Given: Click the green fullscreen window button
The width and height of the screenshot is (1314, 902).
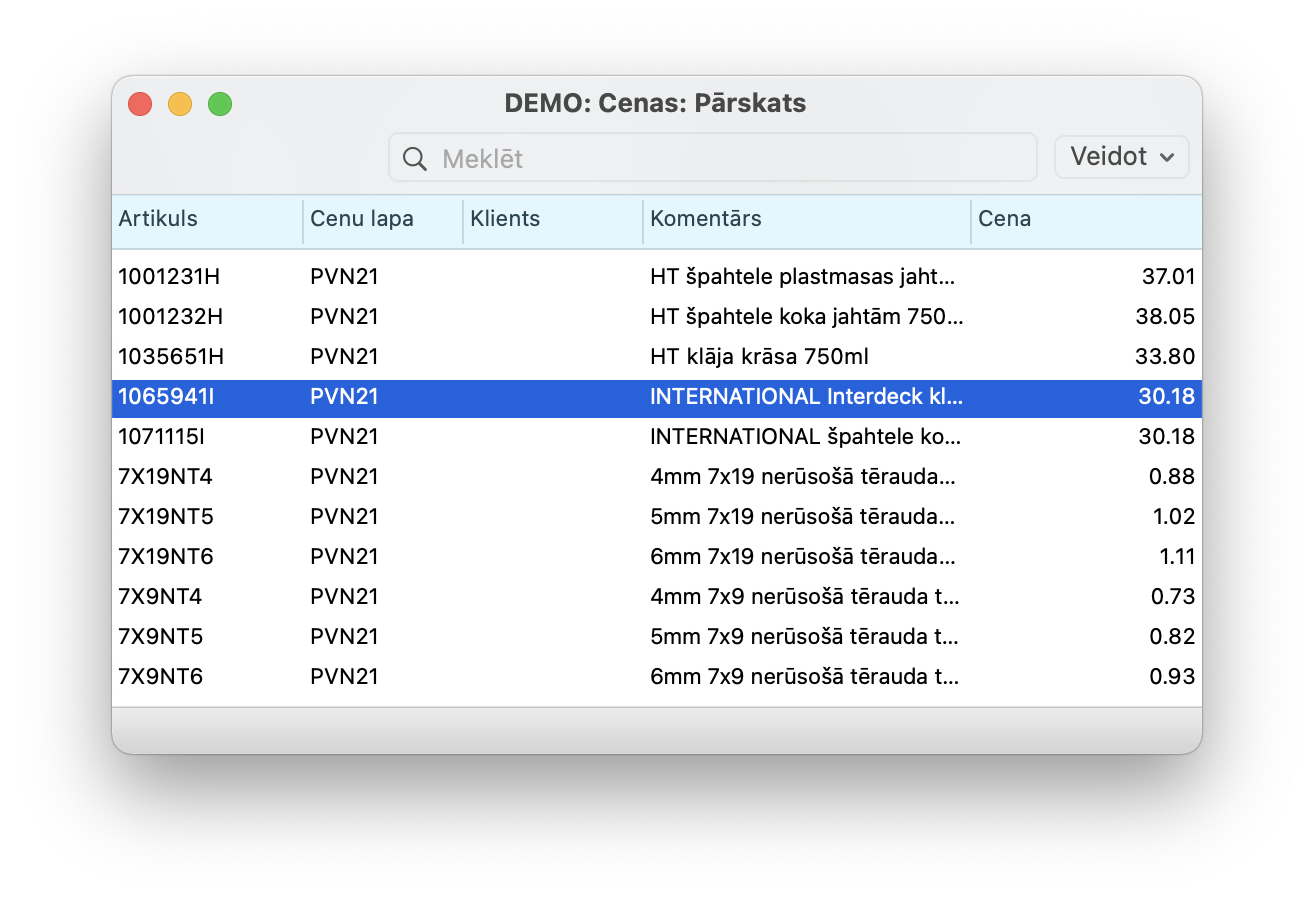Looking at the screenshot, I should point(220,104).
